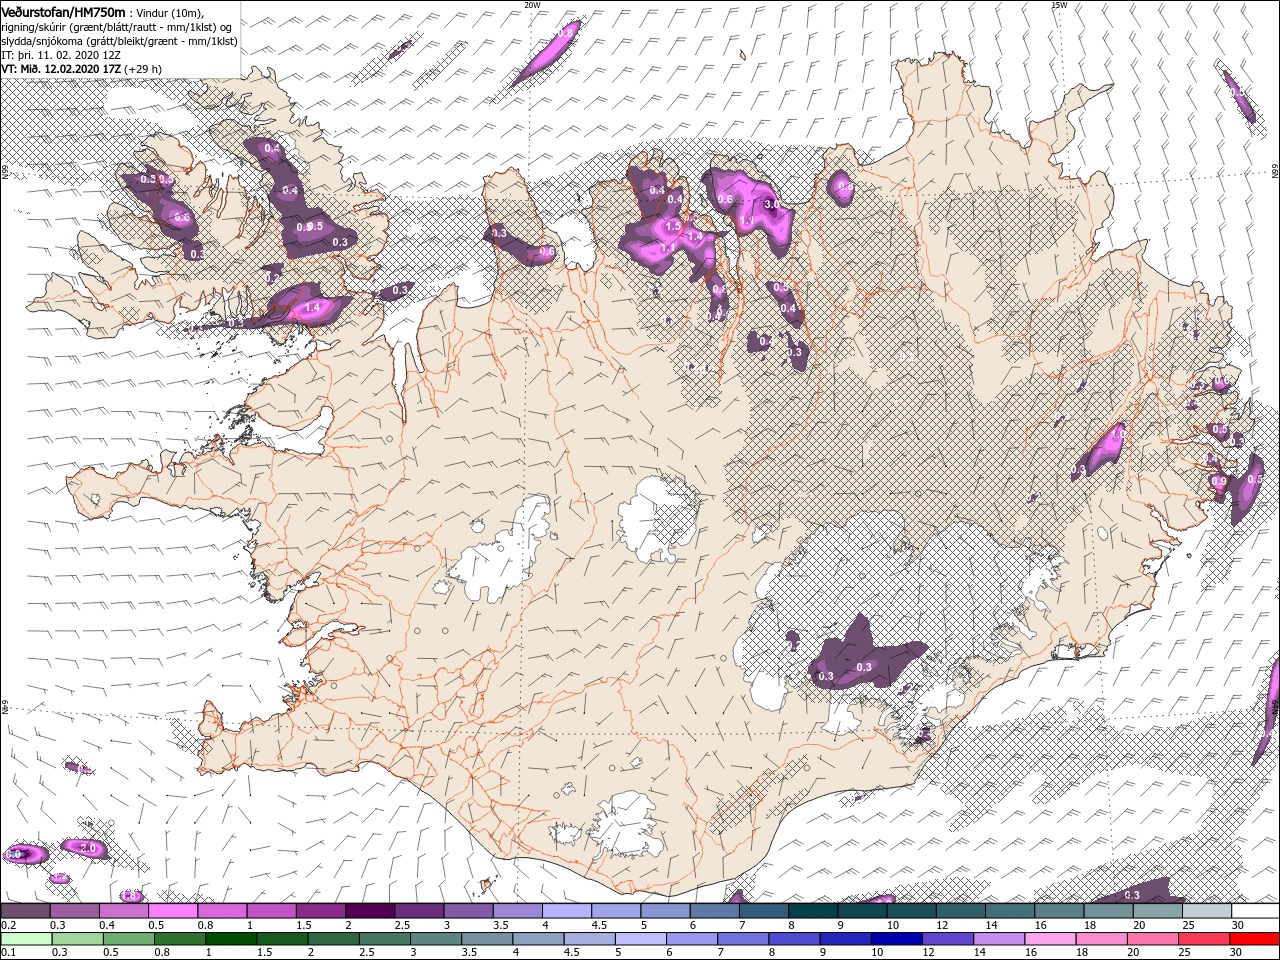1280x960 pixels.
Task: Select lower scale swatch between 10 and 12
Action: (897, 939)
